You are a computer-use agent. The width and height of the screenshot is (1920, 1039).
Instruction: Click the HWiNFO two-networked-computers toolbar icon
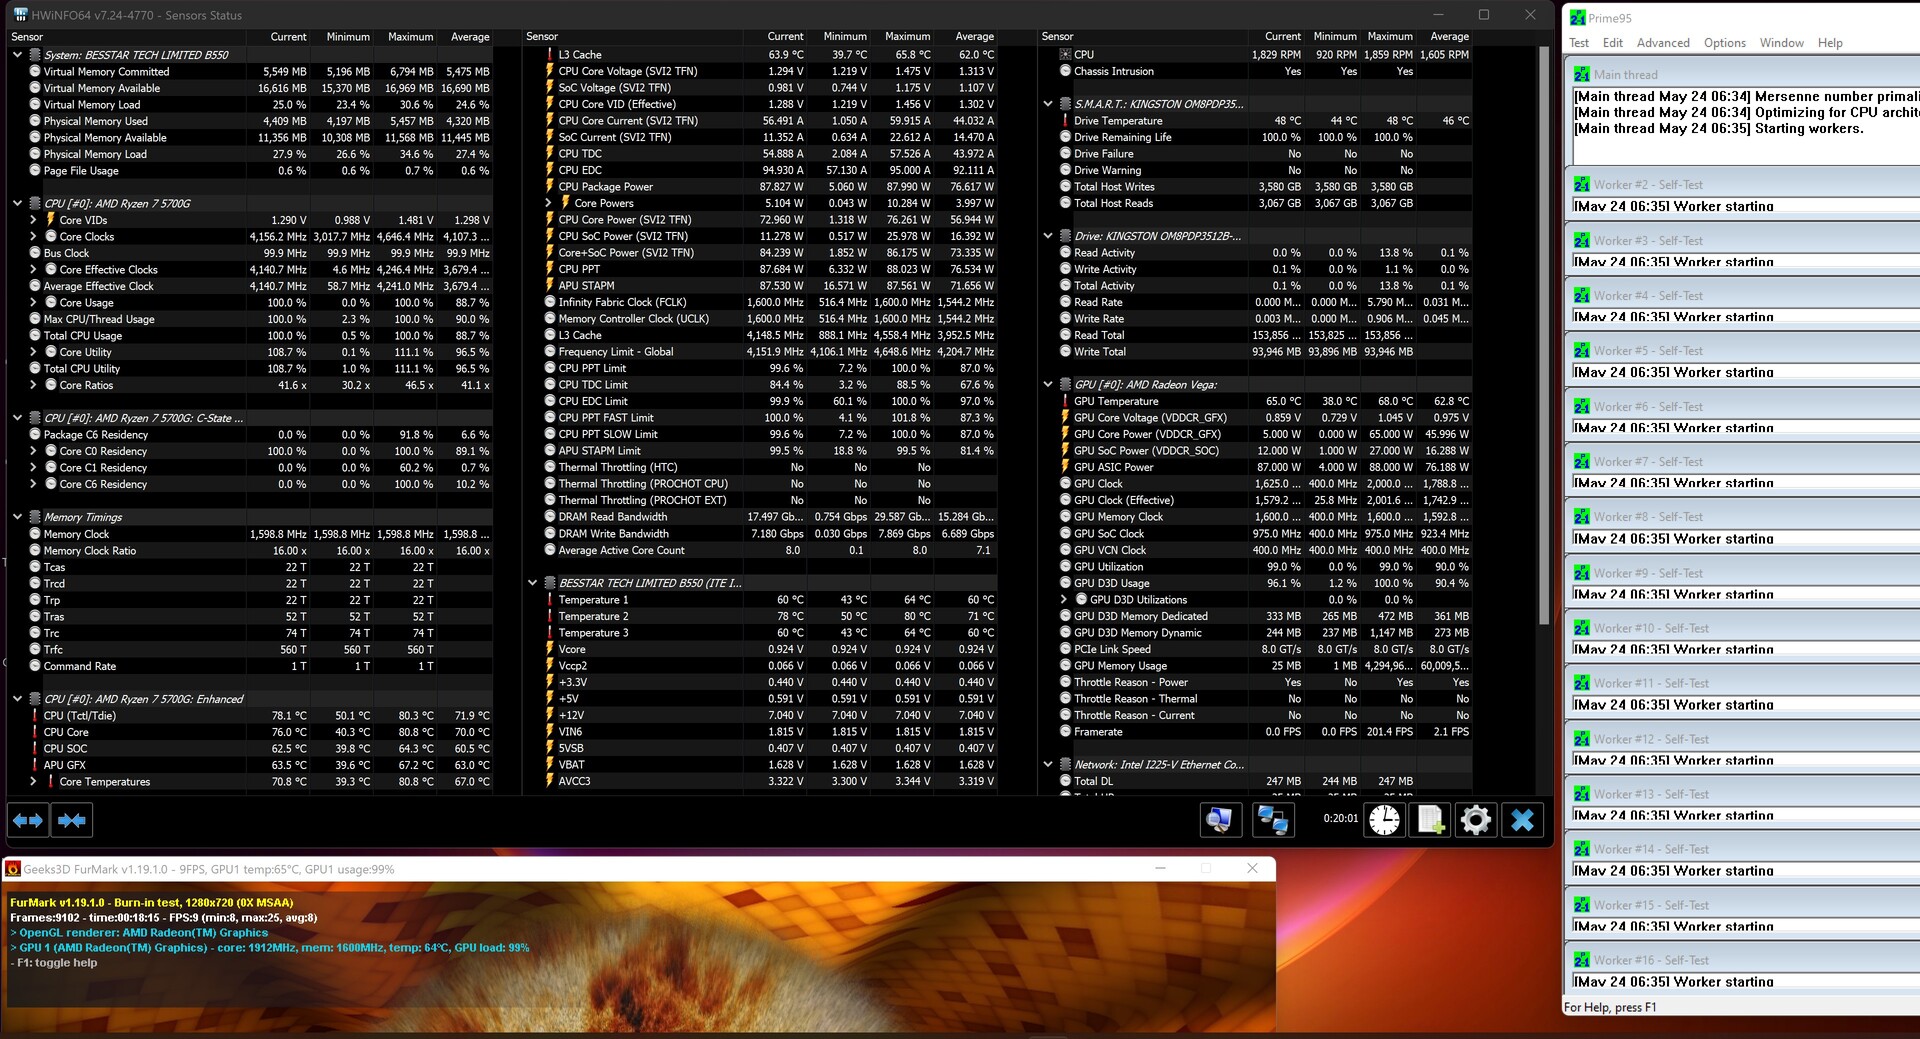1272,820
